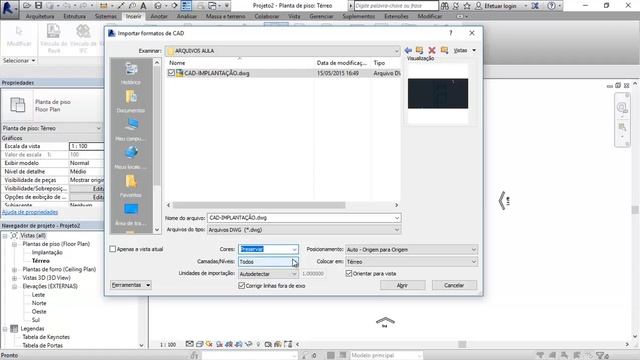Click the sign-in user icon beside Efetuar login
Viewport: 640px width, 360px height.
point(479,6)
